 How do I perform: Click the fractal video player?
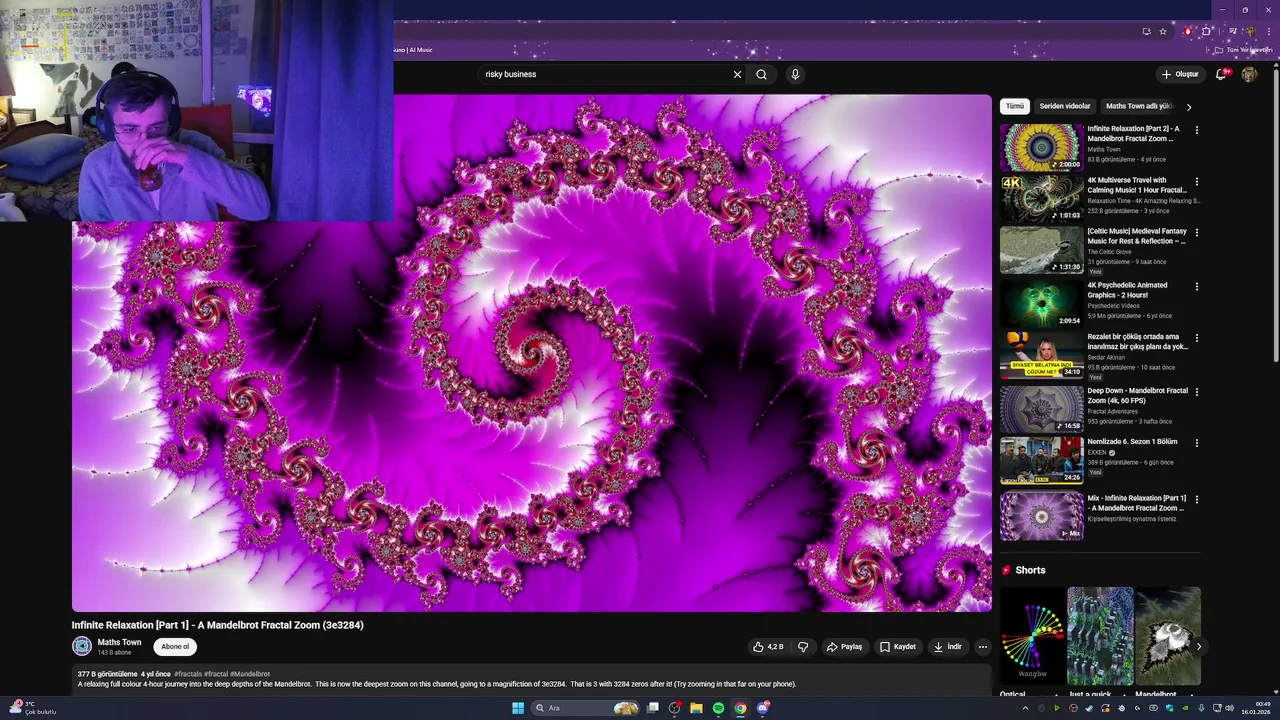click(531, 353)
